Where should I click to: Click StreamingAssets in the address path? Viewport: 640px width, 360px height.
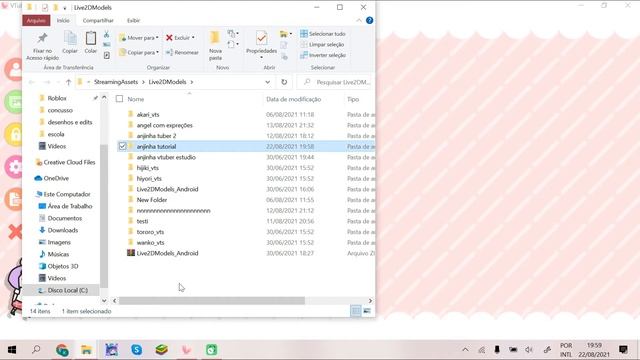[x=116, y=82]
